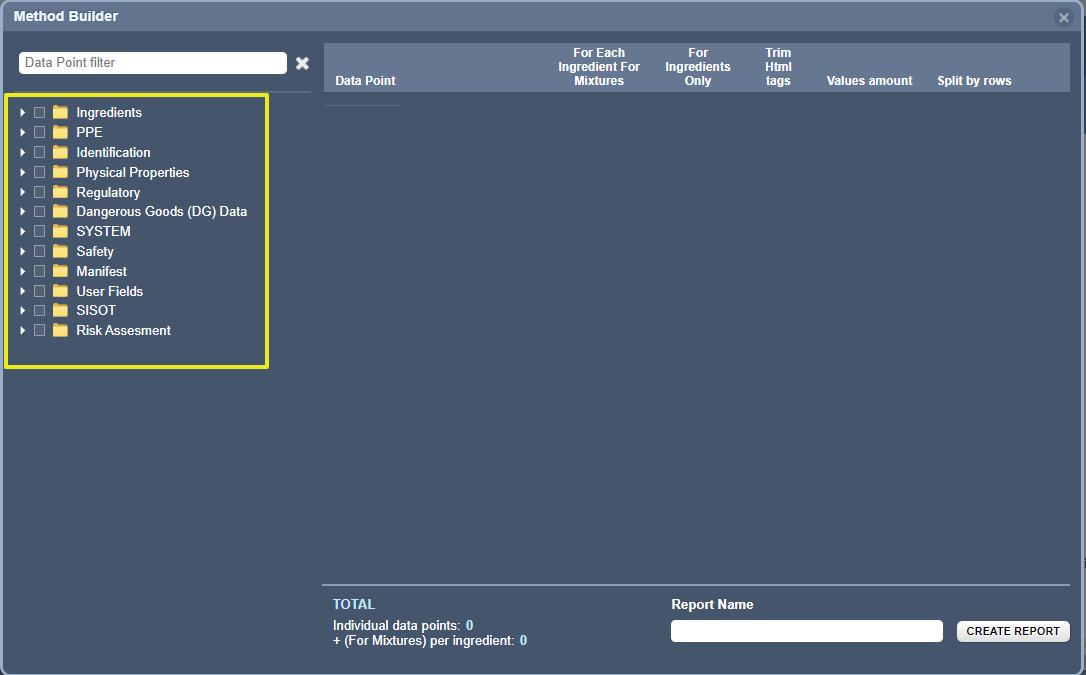The width and height of the screenshot is (1086, 675).
Task: Expand the SISOT tree node
Action: click(22, 310)
